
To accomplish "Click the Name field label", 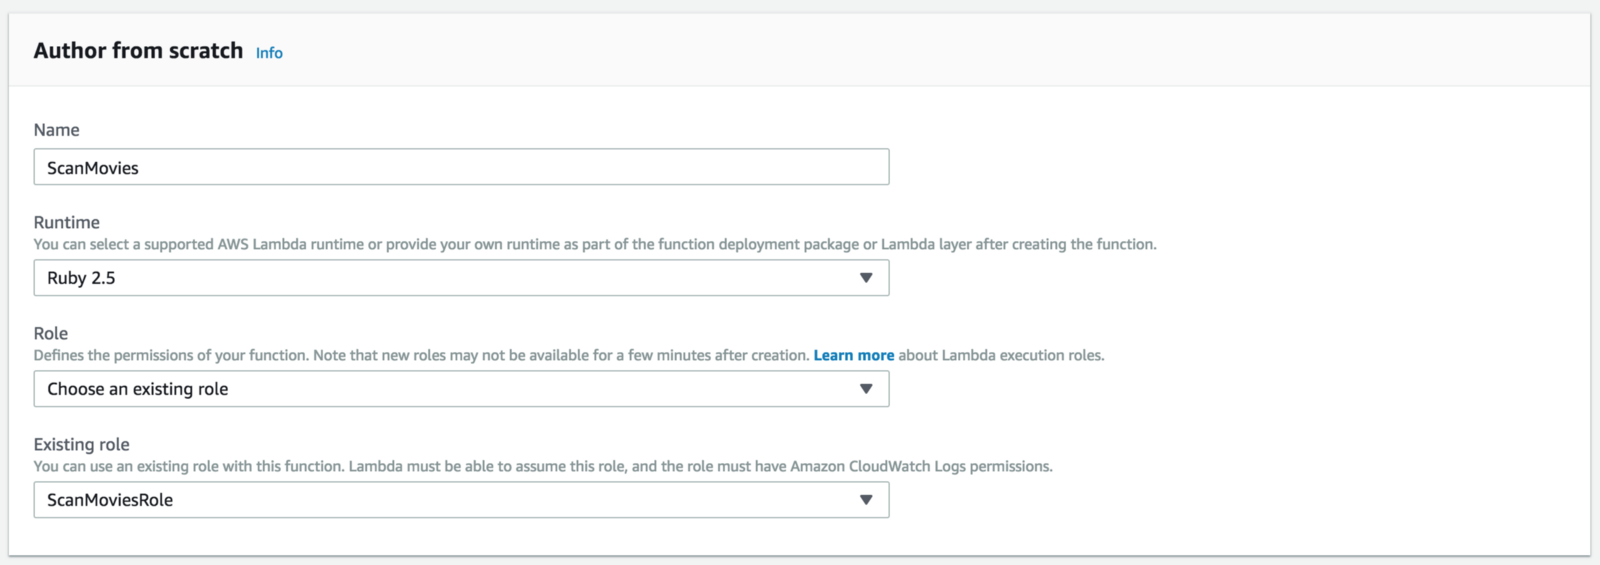I will [x=56, y=130].
